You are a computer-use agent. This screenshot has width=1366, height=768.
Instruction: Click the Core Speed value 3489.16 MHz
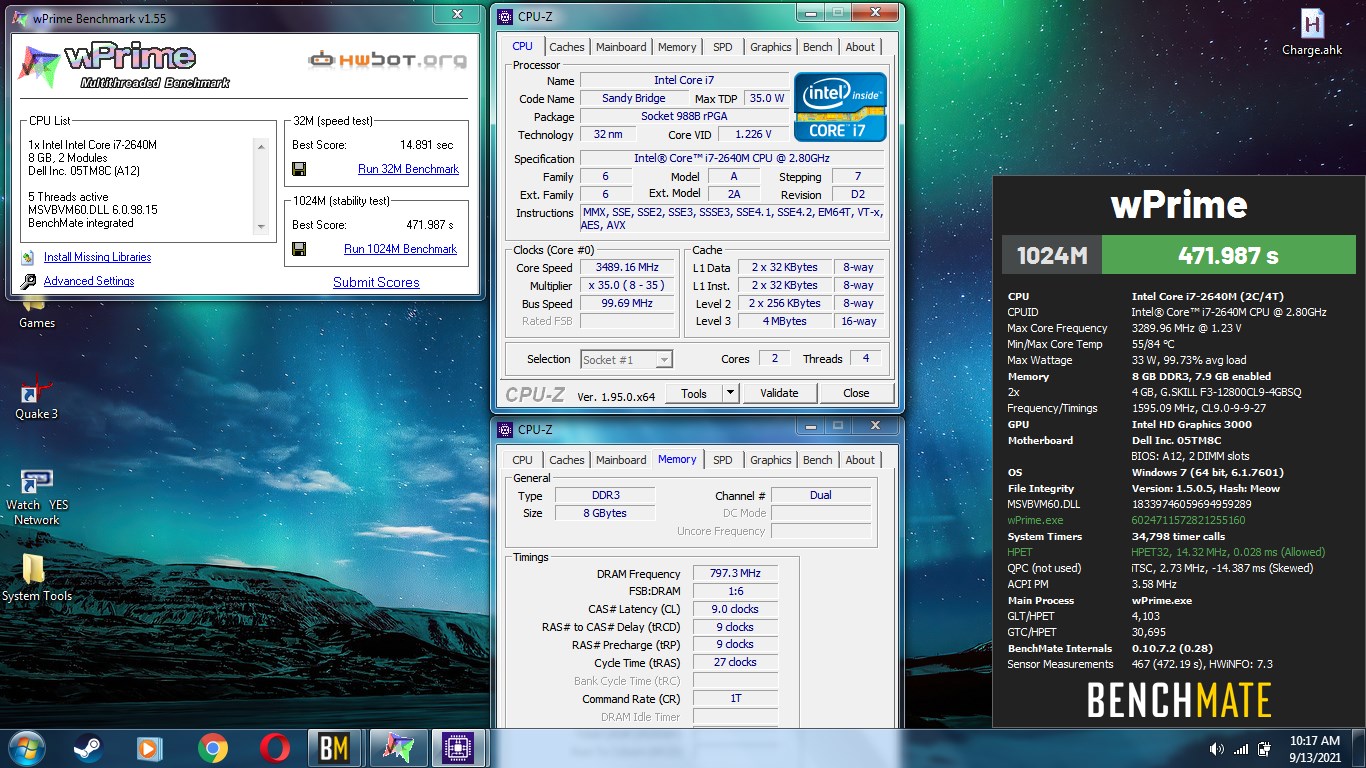pos(628,267)
